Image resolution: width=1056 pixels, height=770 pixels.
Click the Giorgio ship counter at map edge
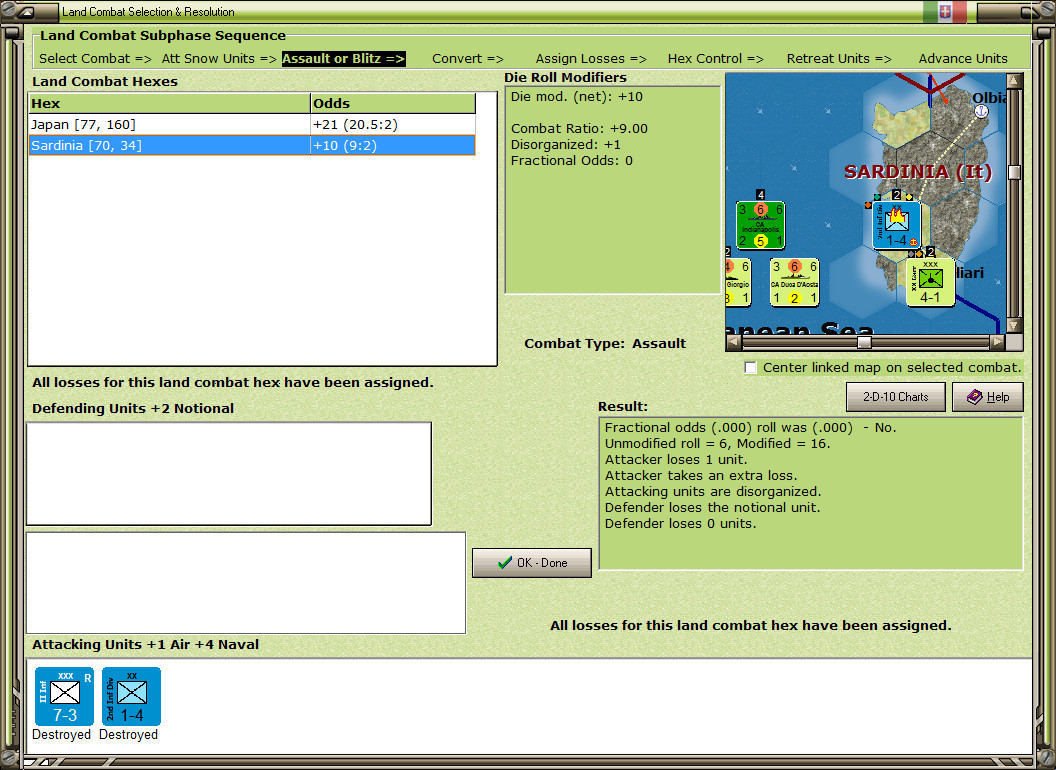pyautogui.click(x=738, y=282)
